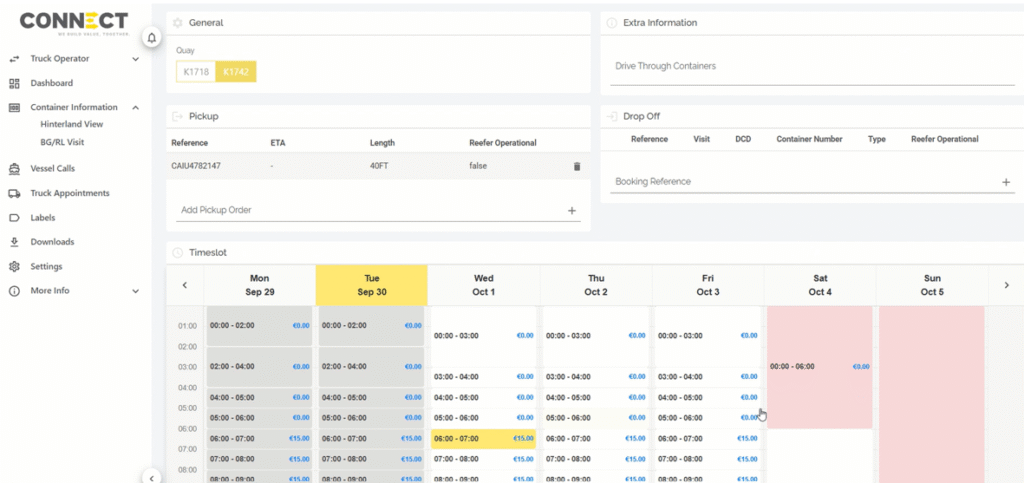Viewport: 1024px width, 483px height.
Task: Open BG/RL Visit page
Action: (x=63, y=142)
